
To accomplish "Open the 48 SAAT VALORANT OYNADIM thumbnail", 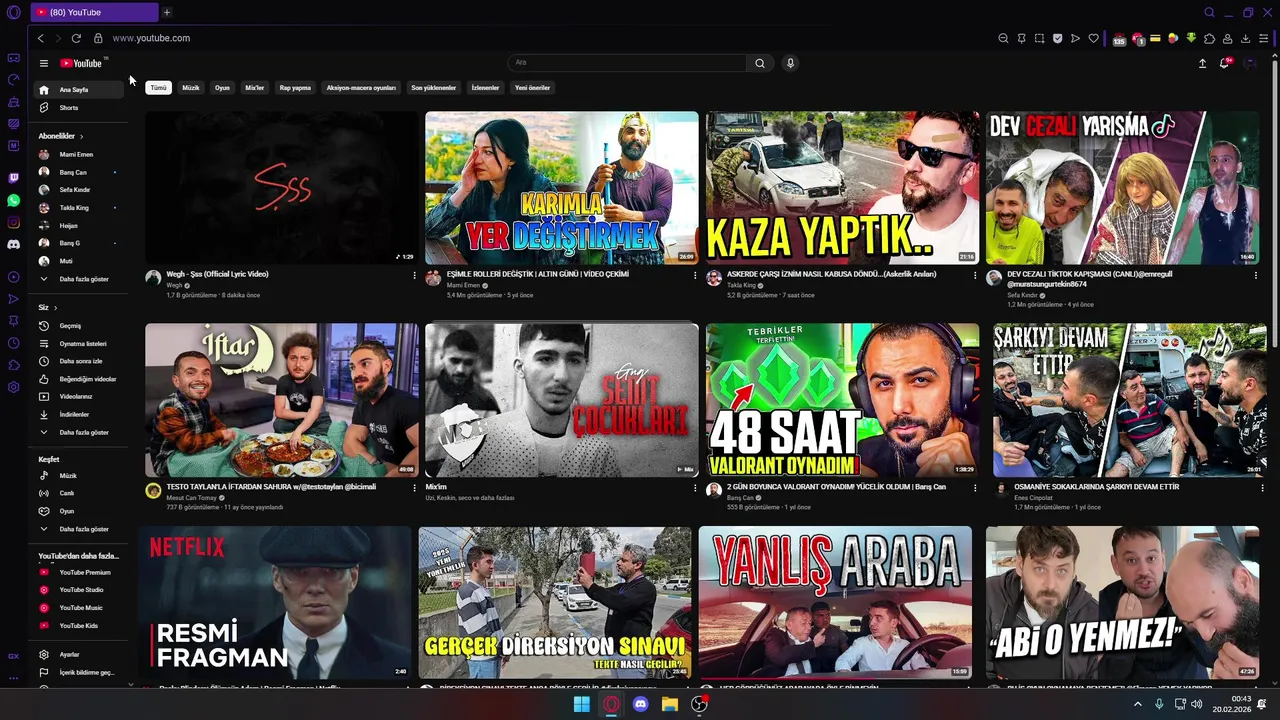I will click(x=842, y=400).
